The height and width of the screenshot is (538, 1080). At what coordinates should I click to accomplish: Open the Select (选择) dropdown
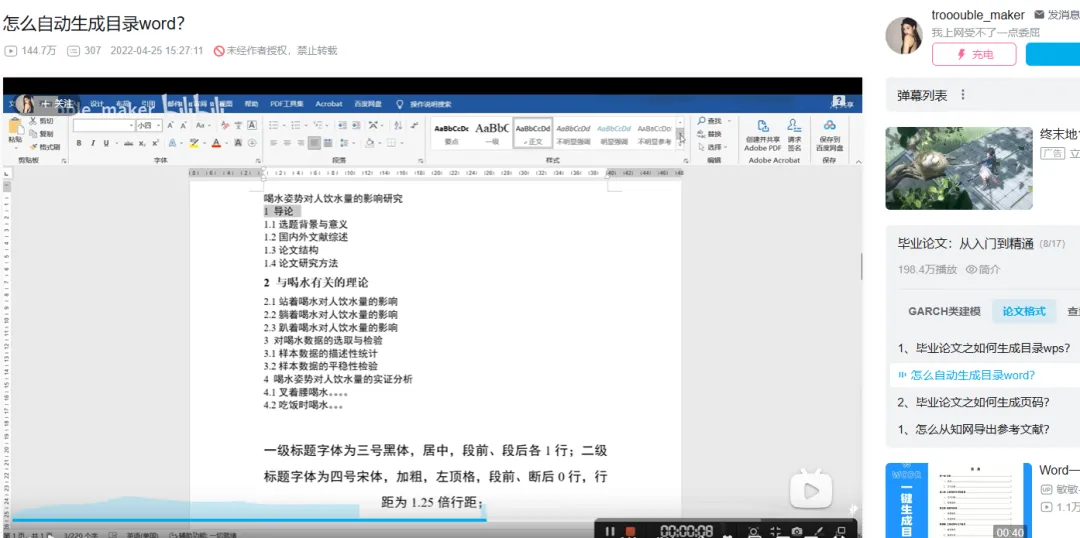(x=712, y=147)
